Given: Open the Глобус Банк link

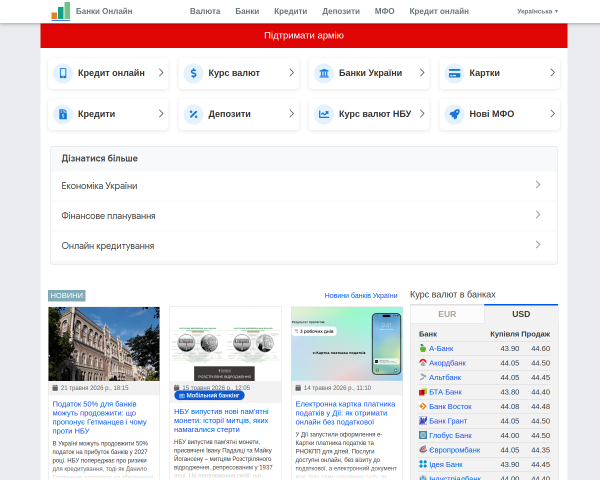Looking at the screenshot, I should [x=450, y=436].
